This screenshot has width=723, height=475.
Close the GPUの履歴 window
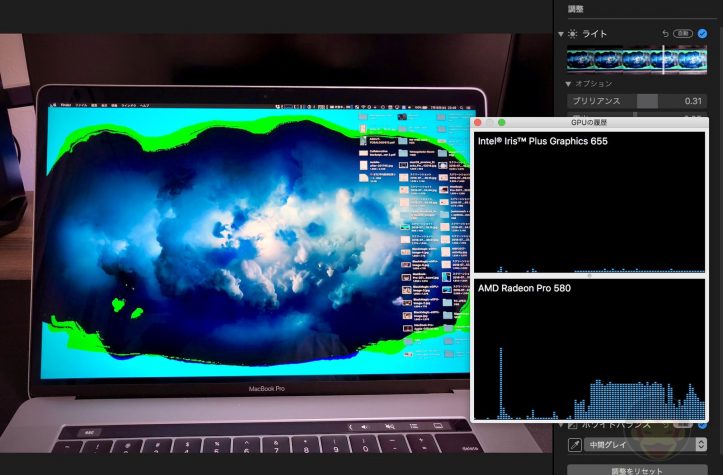click(x=478, y=122)
